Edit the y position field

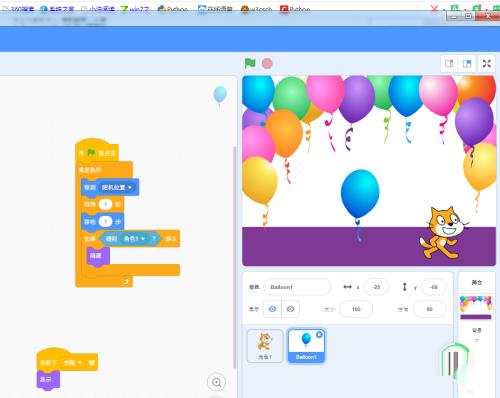tap(434, 287)
